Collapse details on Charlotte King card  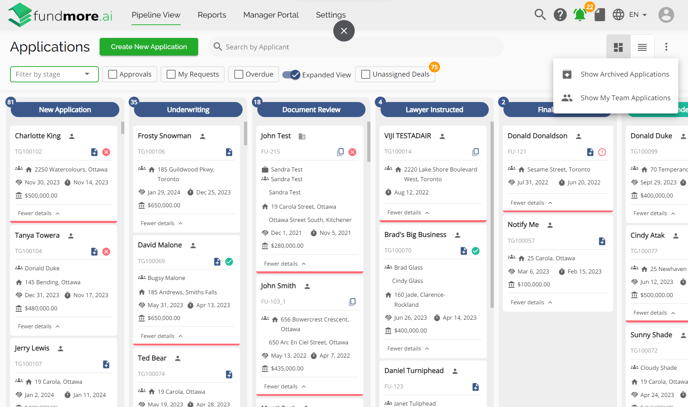coord(39,214)
